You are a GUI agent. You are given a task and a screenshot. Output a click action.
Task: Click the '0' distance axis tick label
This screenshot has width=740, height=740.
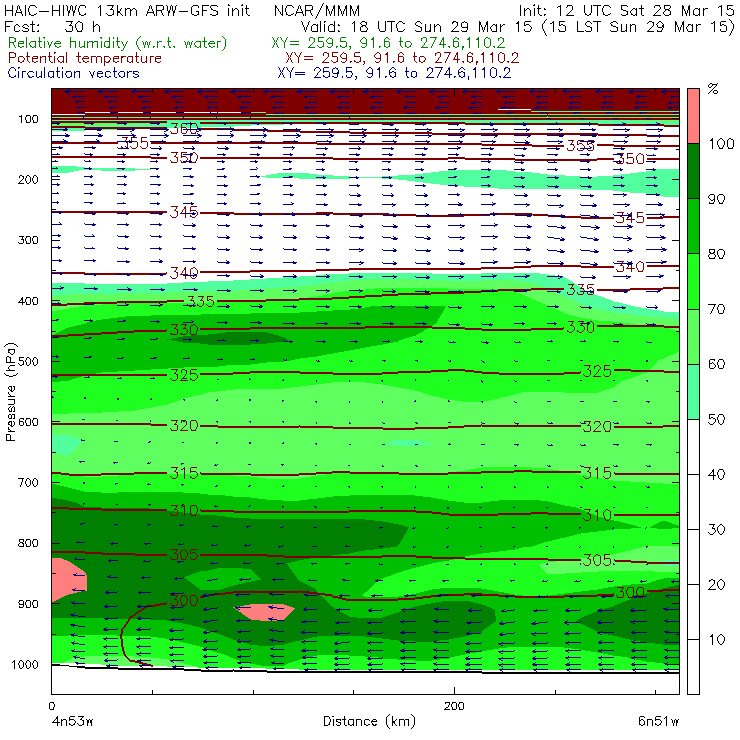coord(51,706)
